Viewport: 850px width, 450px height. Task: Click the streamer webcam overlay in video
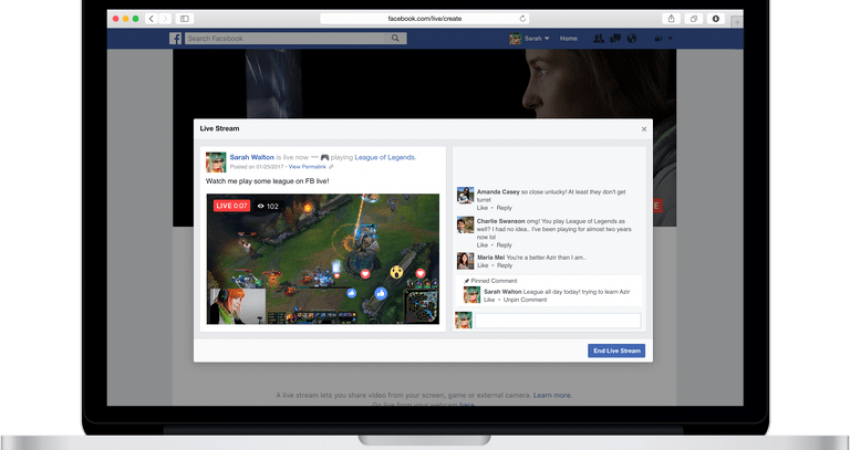coord(236,306)
